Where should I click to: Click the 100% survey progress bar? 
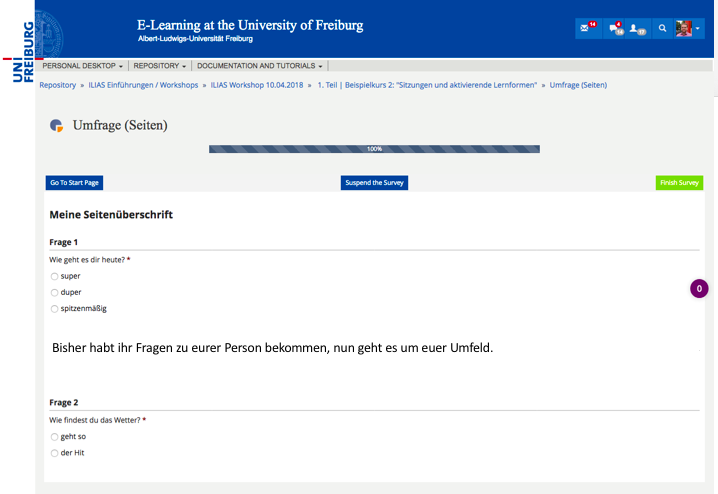(x=374, y=149)
